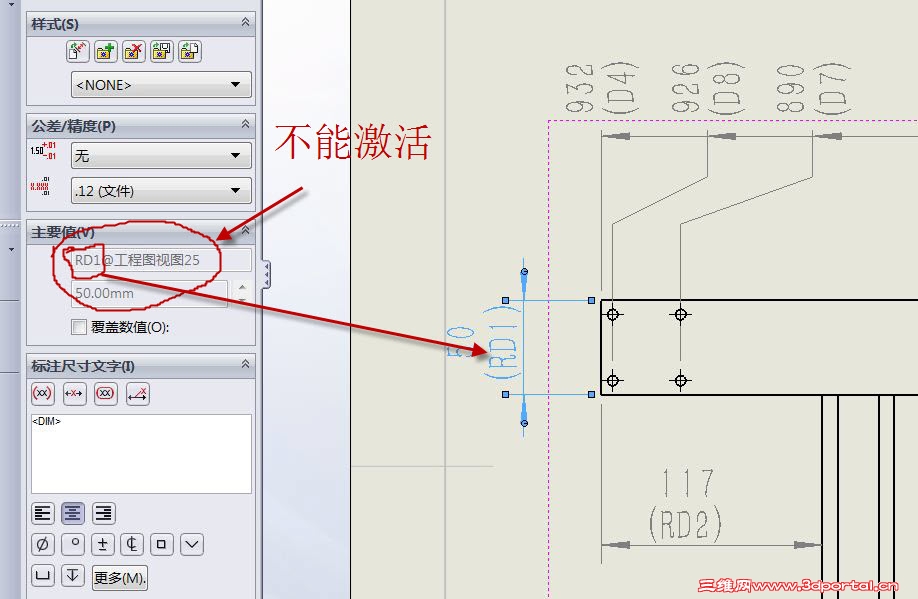Click inside the <DIM> text box

tap(141, 454)
